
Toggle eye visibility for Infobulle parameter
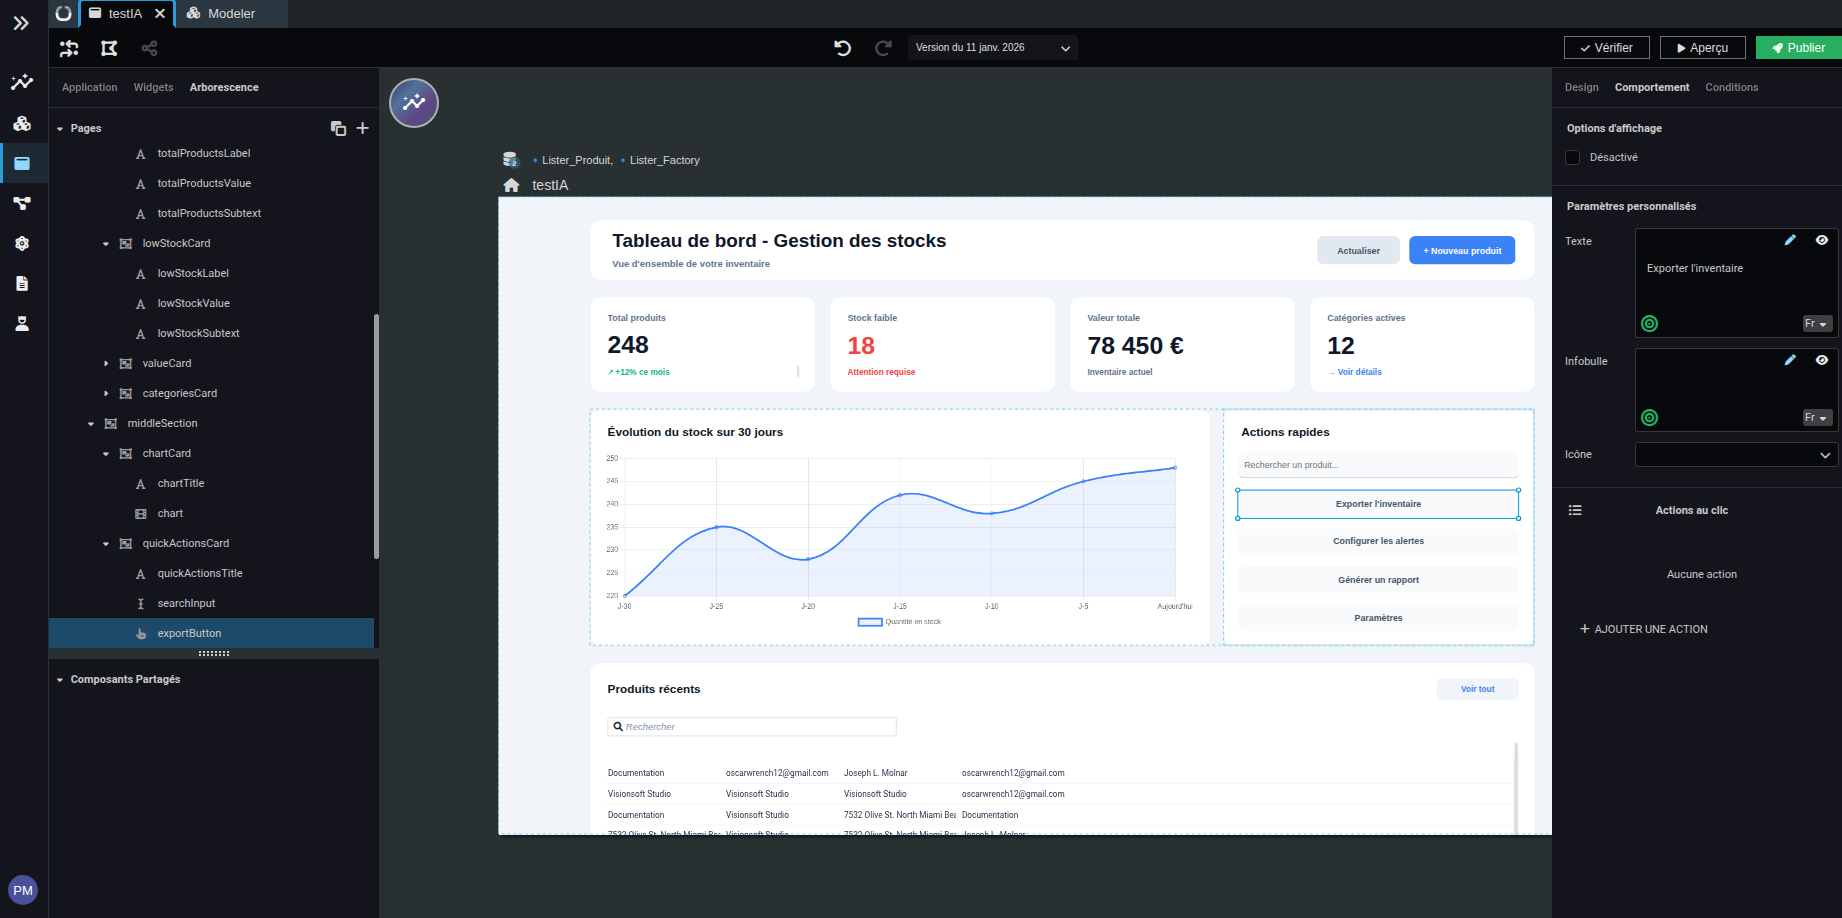click(1822, 360)
